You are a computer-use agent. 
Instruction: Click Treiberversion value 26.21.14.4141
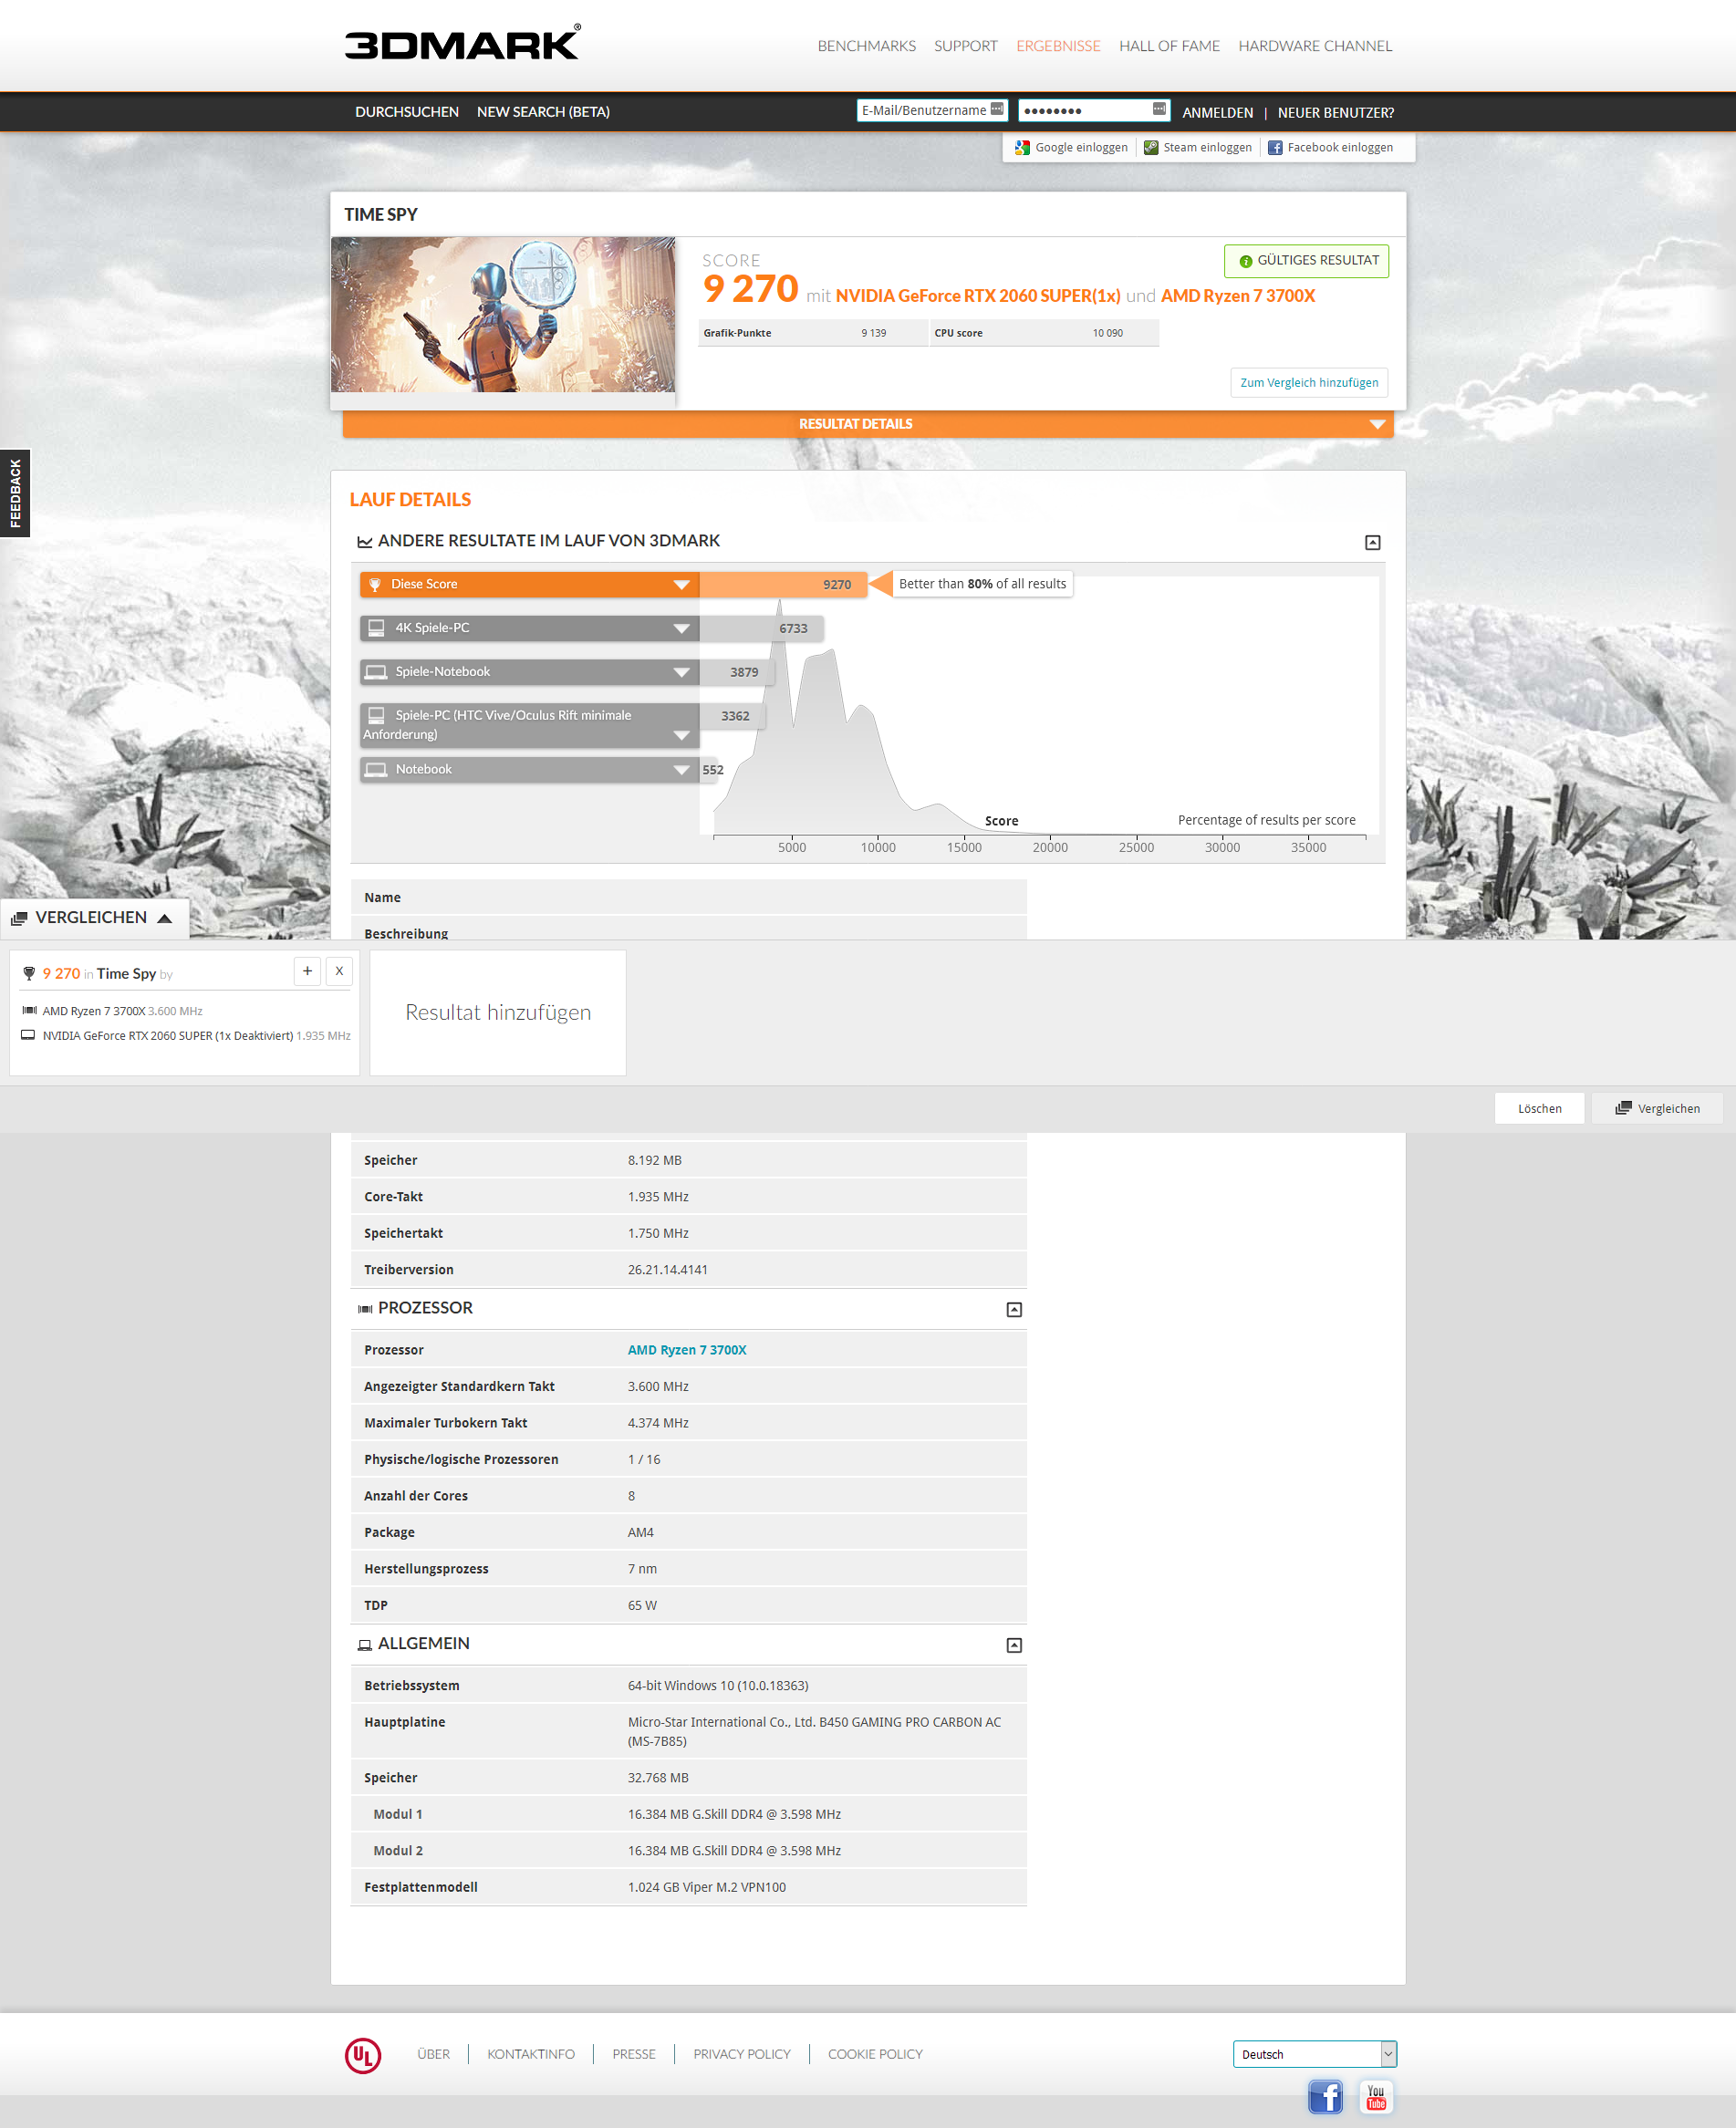(668, 1270)
